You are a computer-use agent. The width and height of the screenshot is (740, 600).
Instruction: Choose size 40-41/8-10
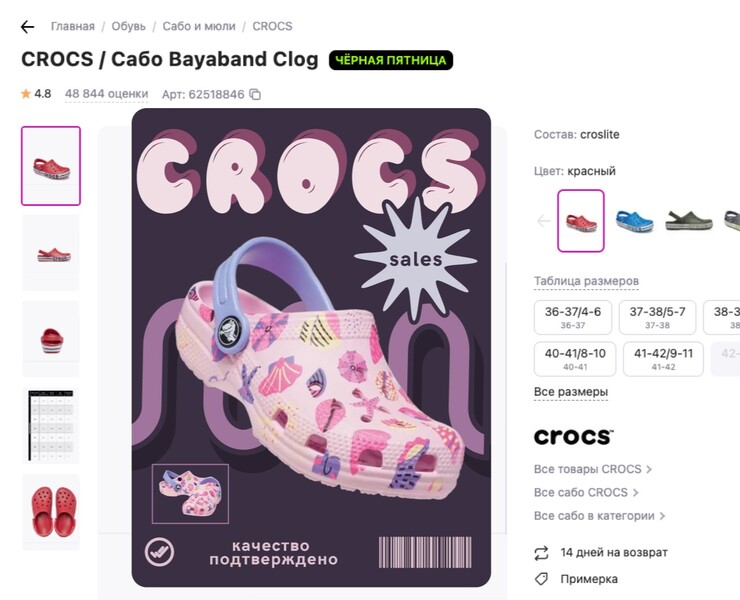pos(573,359)
